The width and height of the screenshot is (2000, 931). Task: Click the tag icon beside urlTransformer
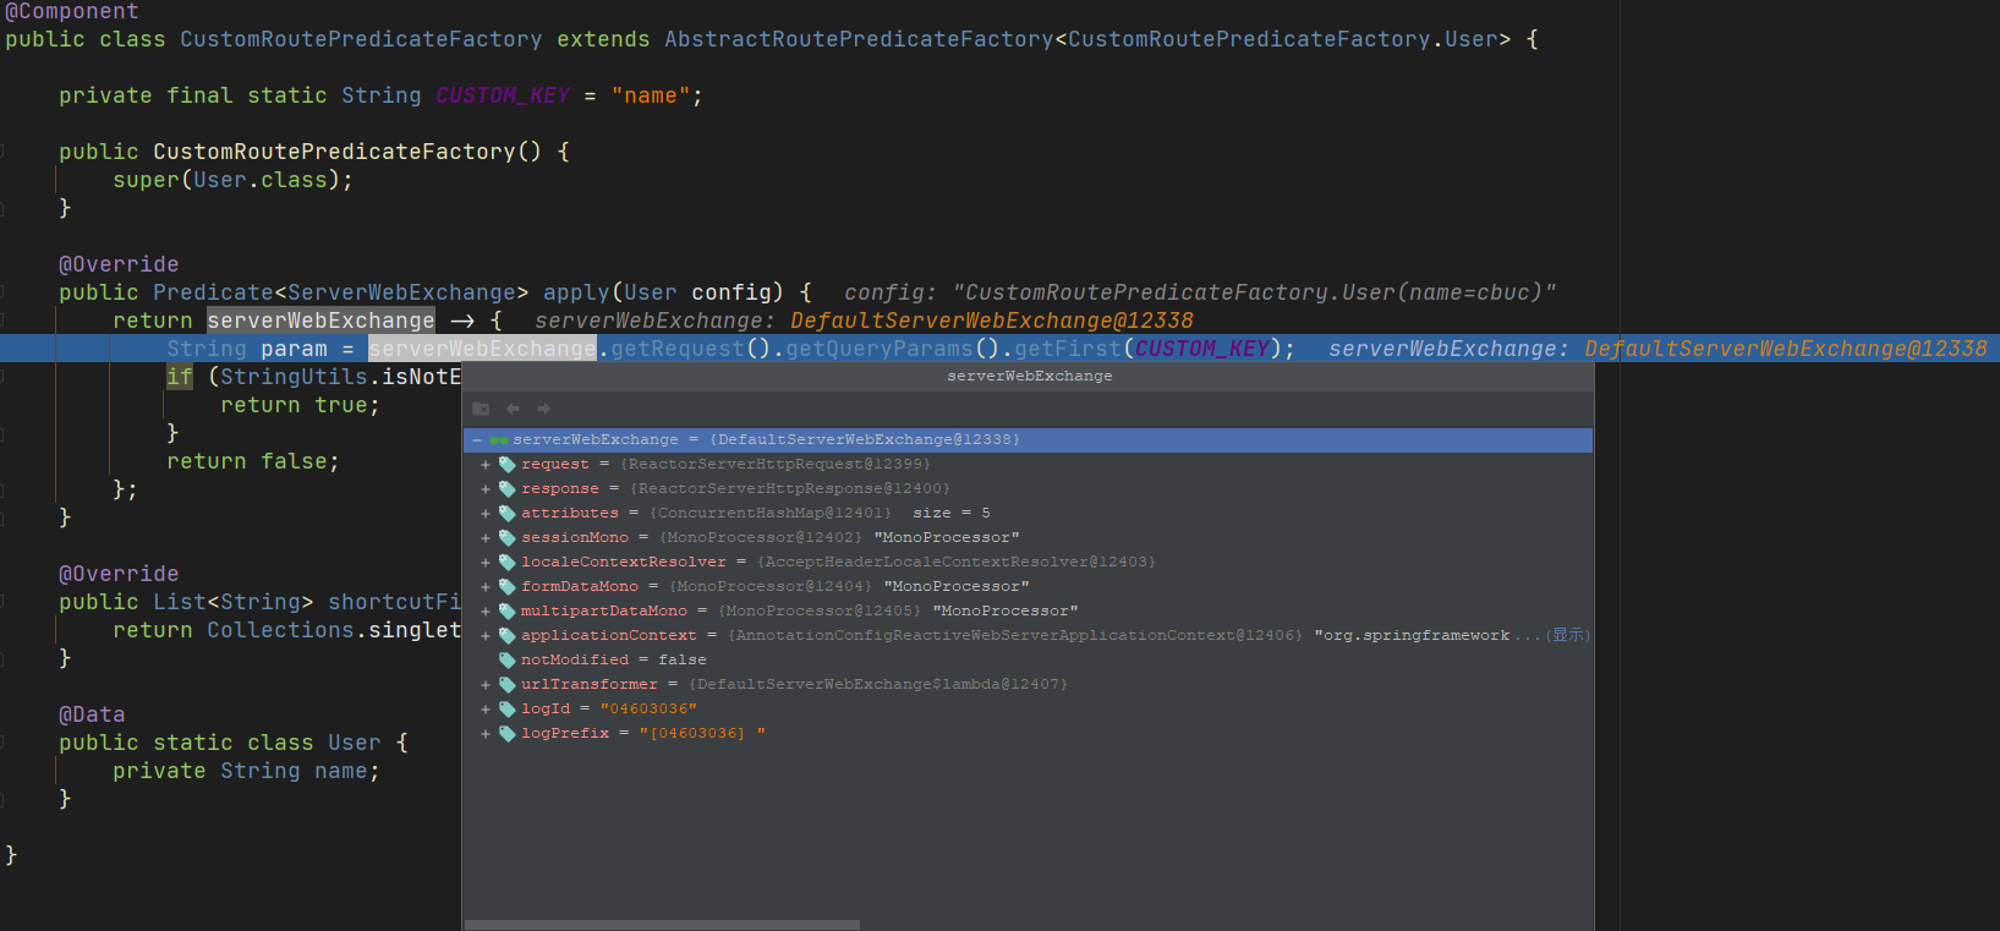pyautogui.click(x=507, y=685)
